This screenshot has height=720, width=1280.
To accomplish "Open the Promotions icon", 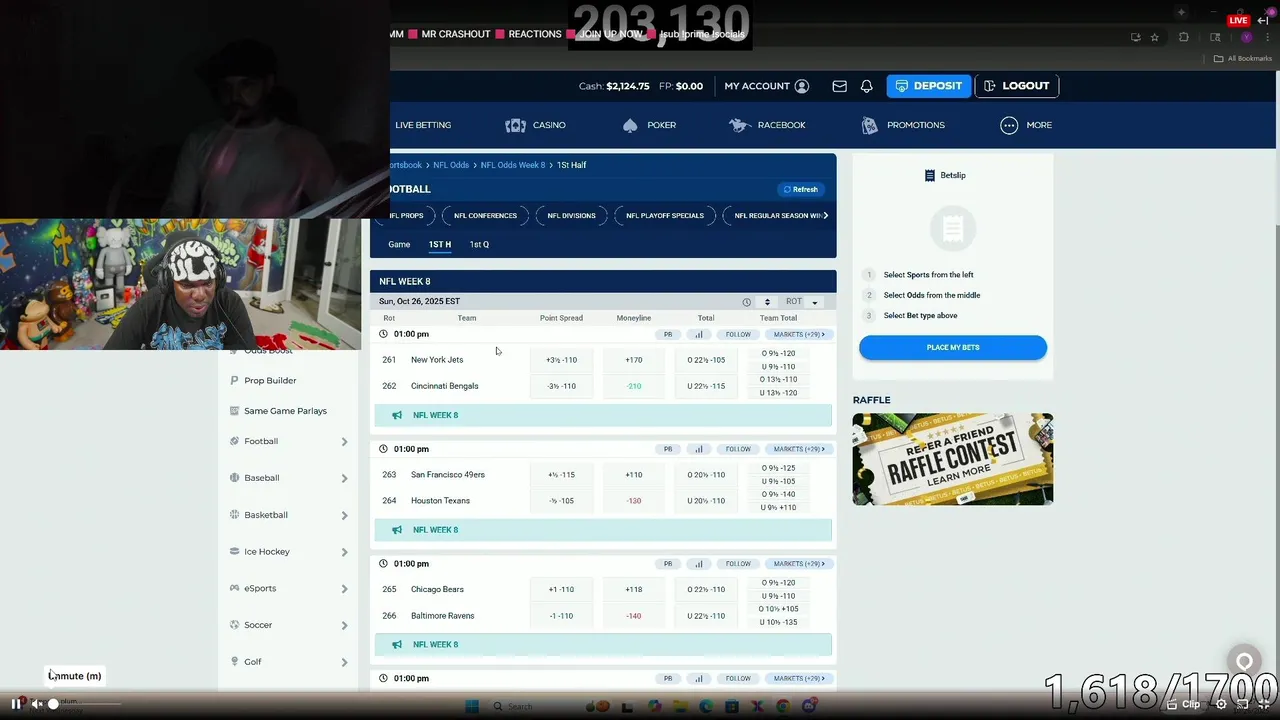I will pyautogui.click(x=869, y=125).
